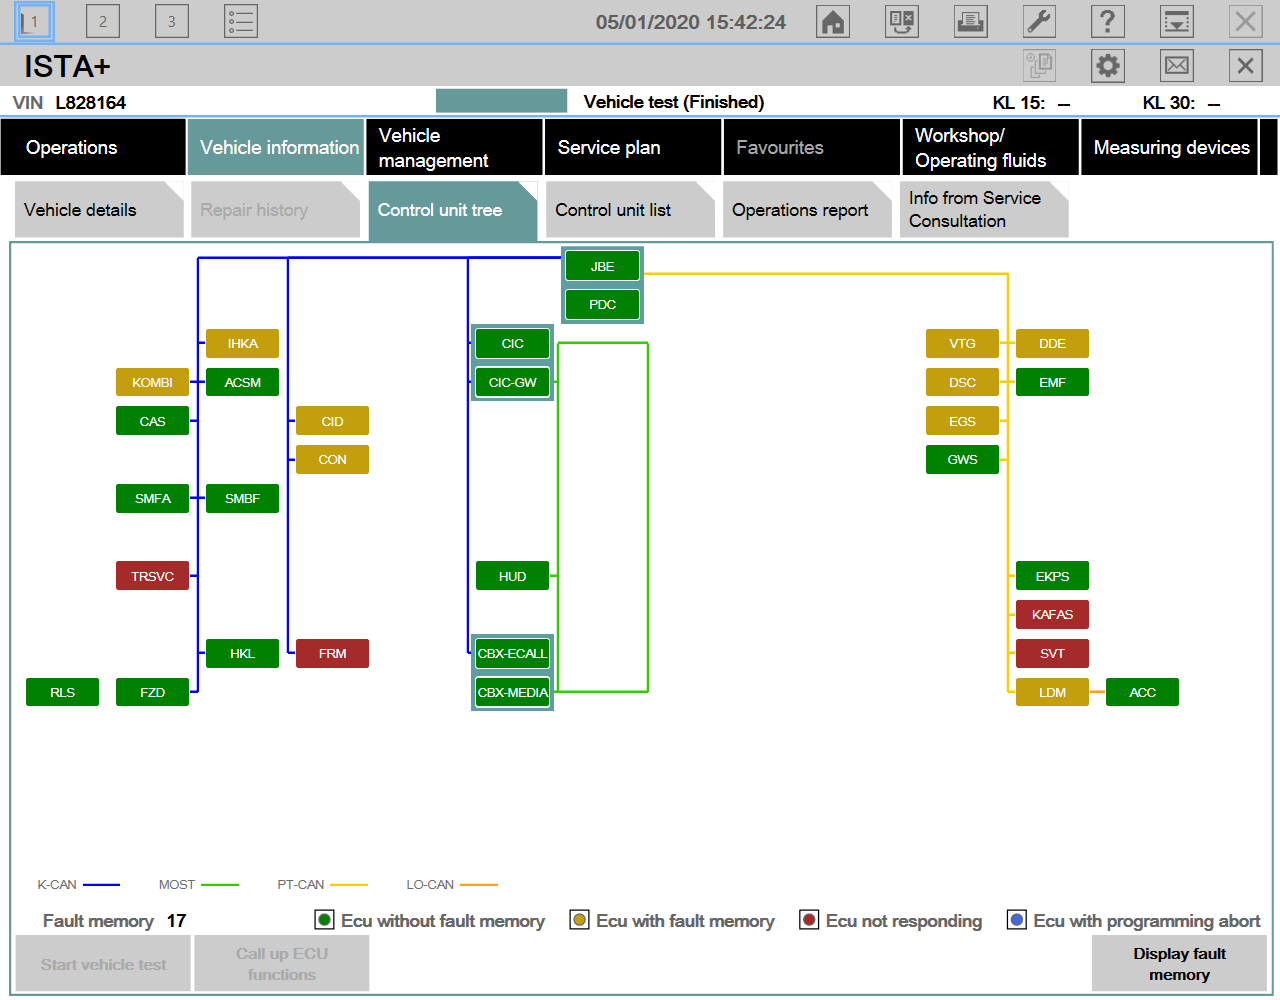
Task: Click the envelope feedback icon
Action: (1177, 66)
